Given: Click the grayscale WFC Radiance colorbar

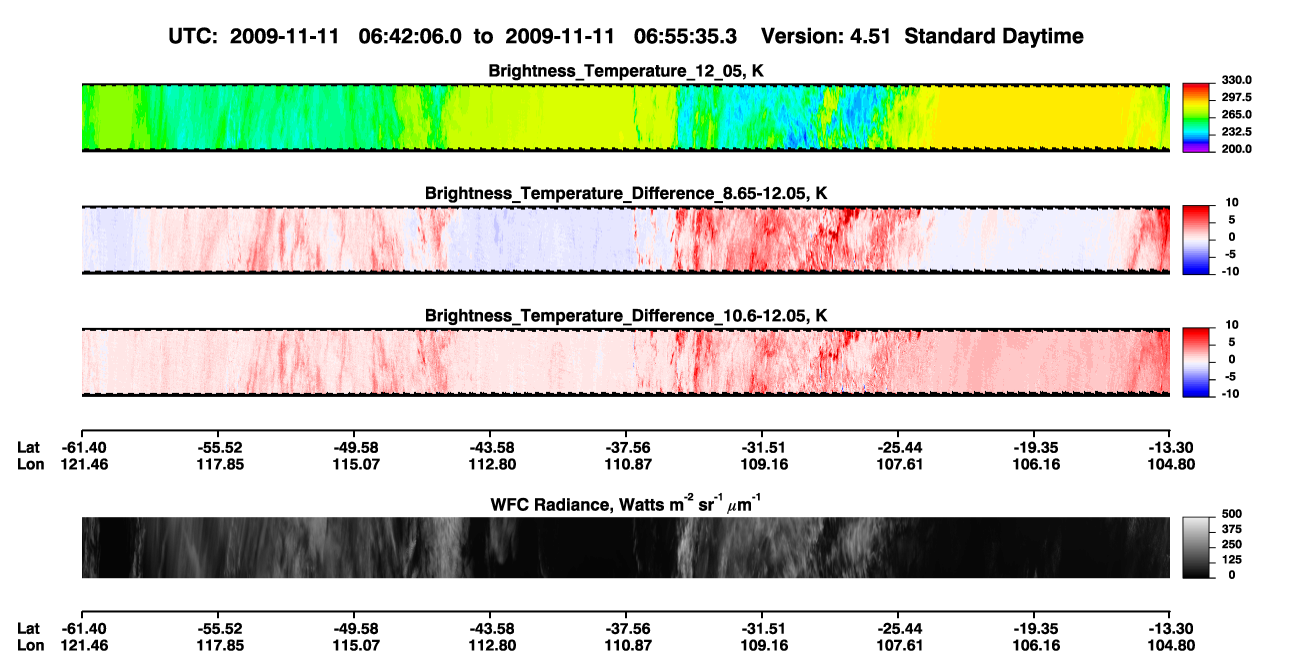Looking at the screenshot, I should 1197,547.
